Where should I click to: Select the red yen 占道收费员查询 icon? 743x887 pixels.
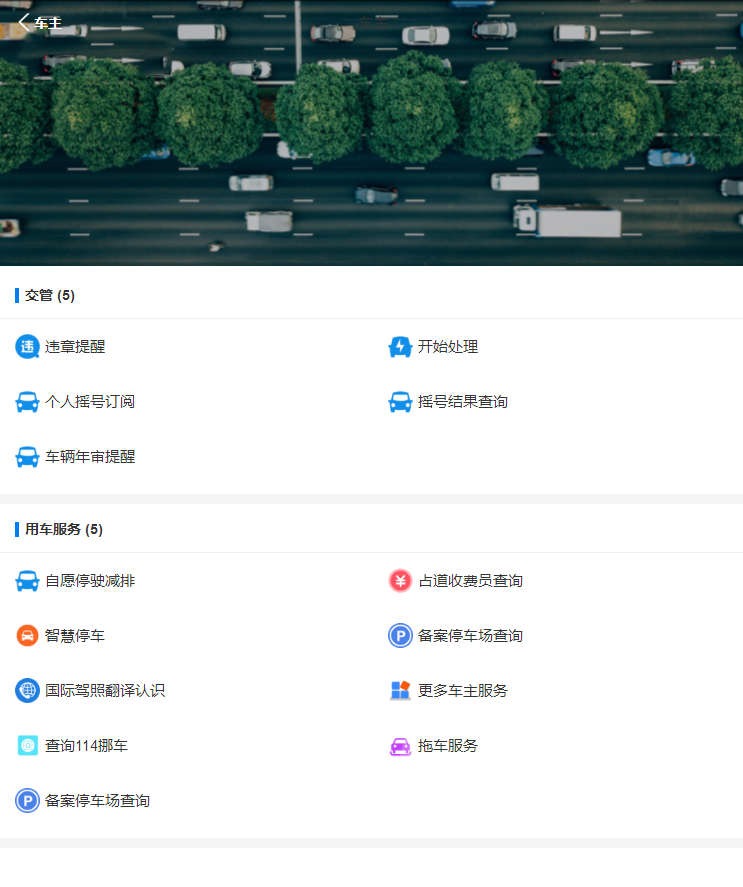point(400,581)
